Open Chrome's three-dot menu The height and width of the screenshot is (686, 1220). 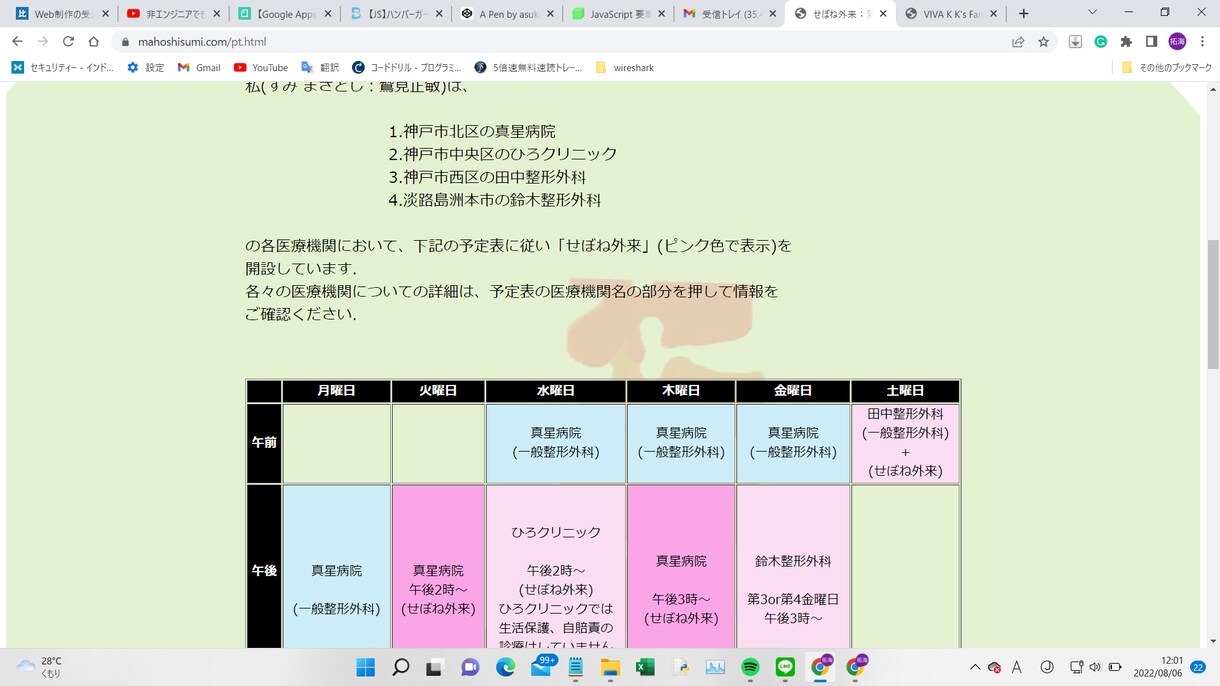[1203, 41]
